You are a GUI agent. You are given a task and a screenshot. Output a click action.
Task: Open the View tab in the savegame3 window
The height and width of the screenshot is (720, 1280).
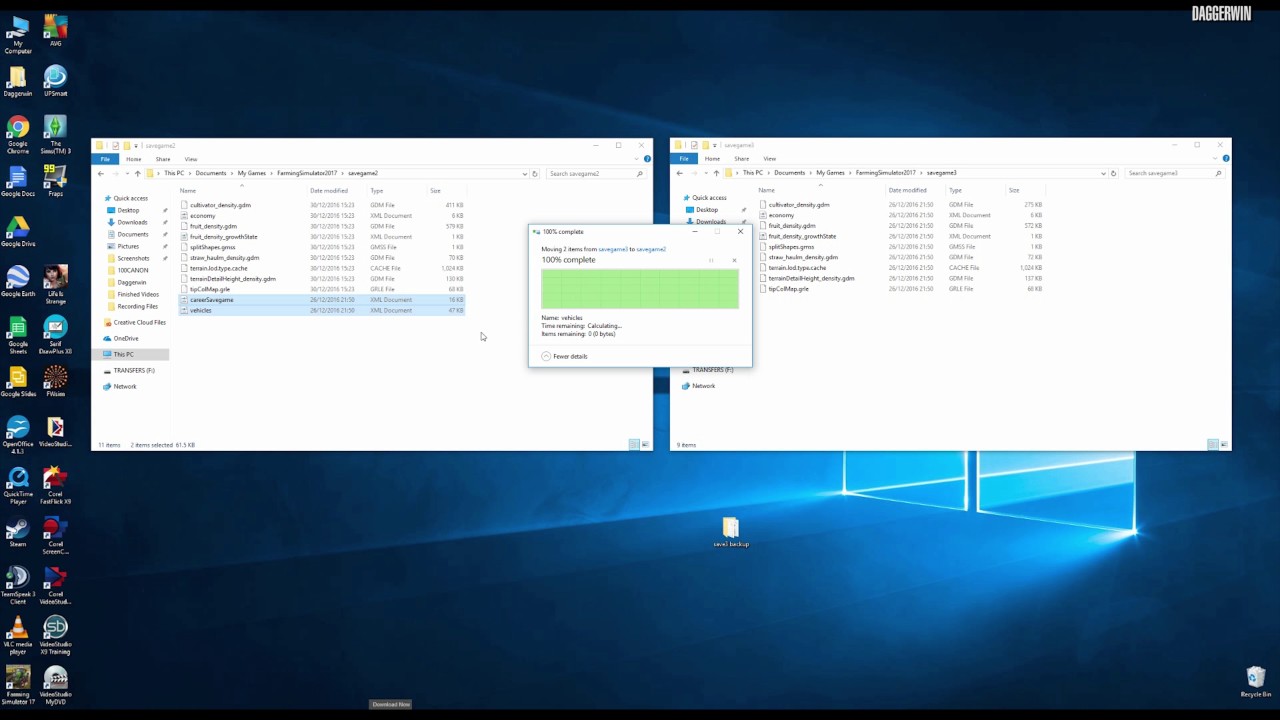769,159
